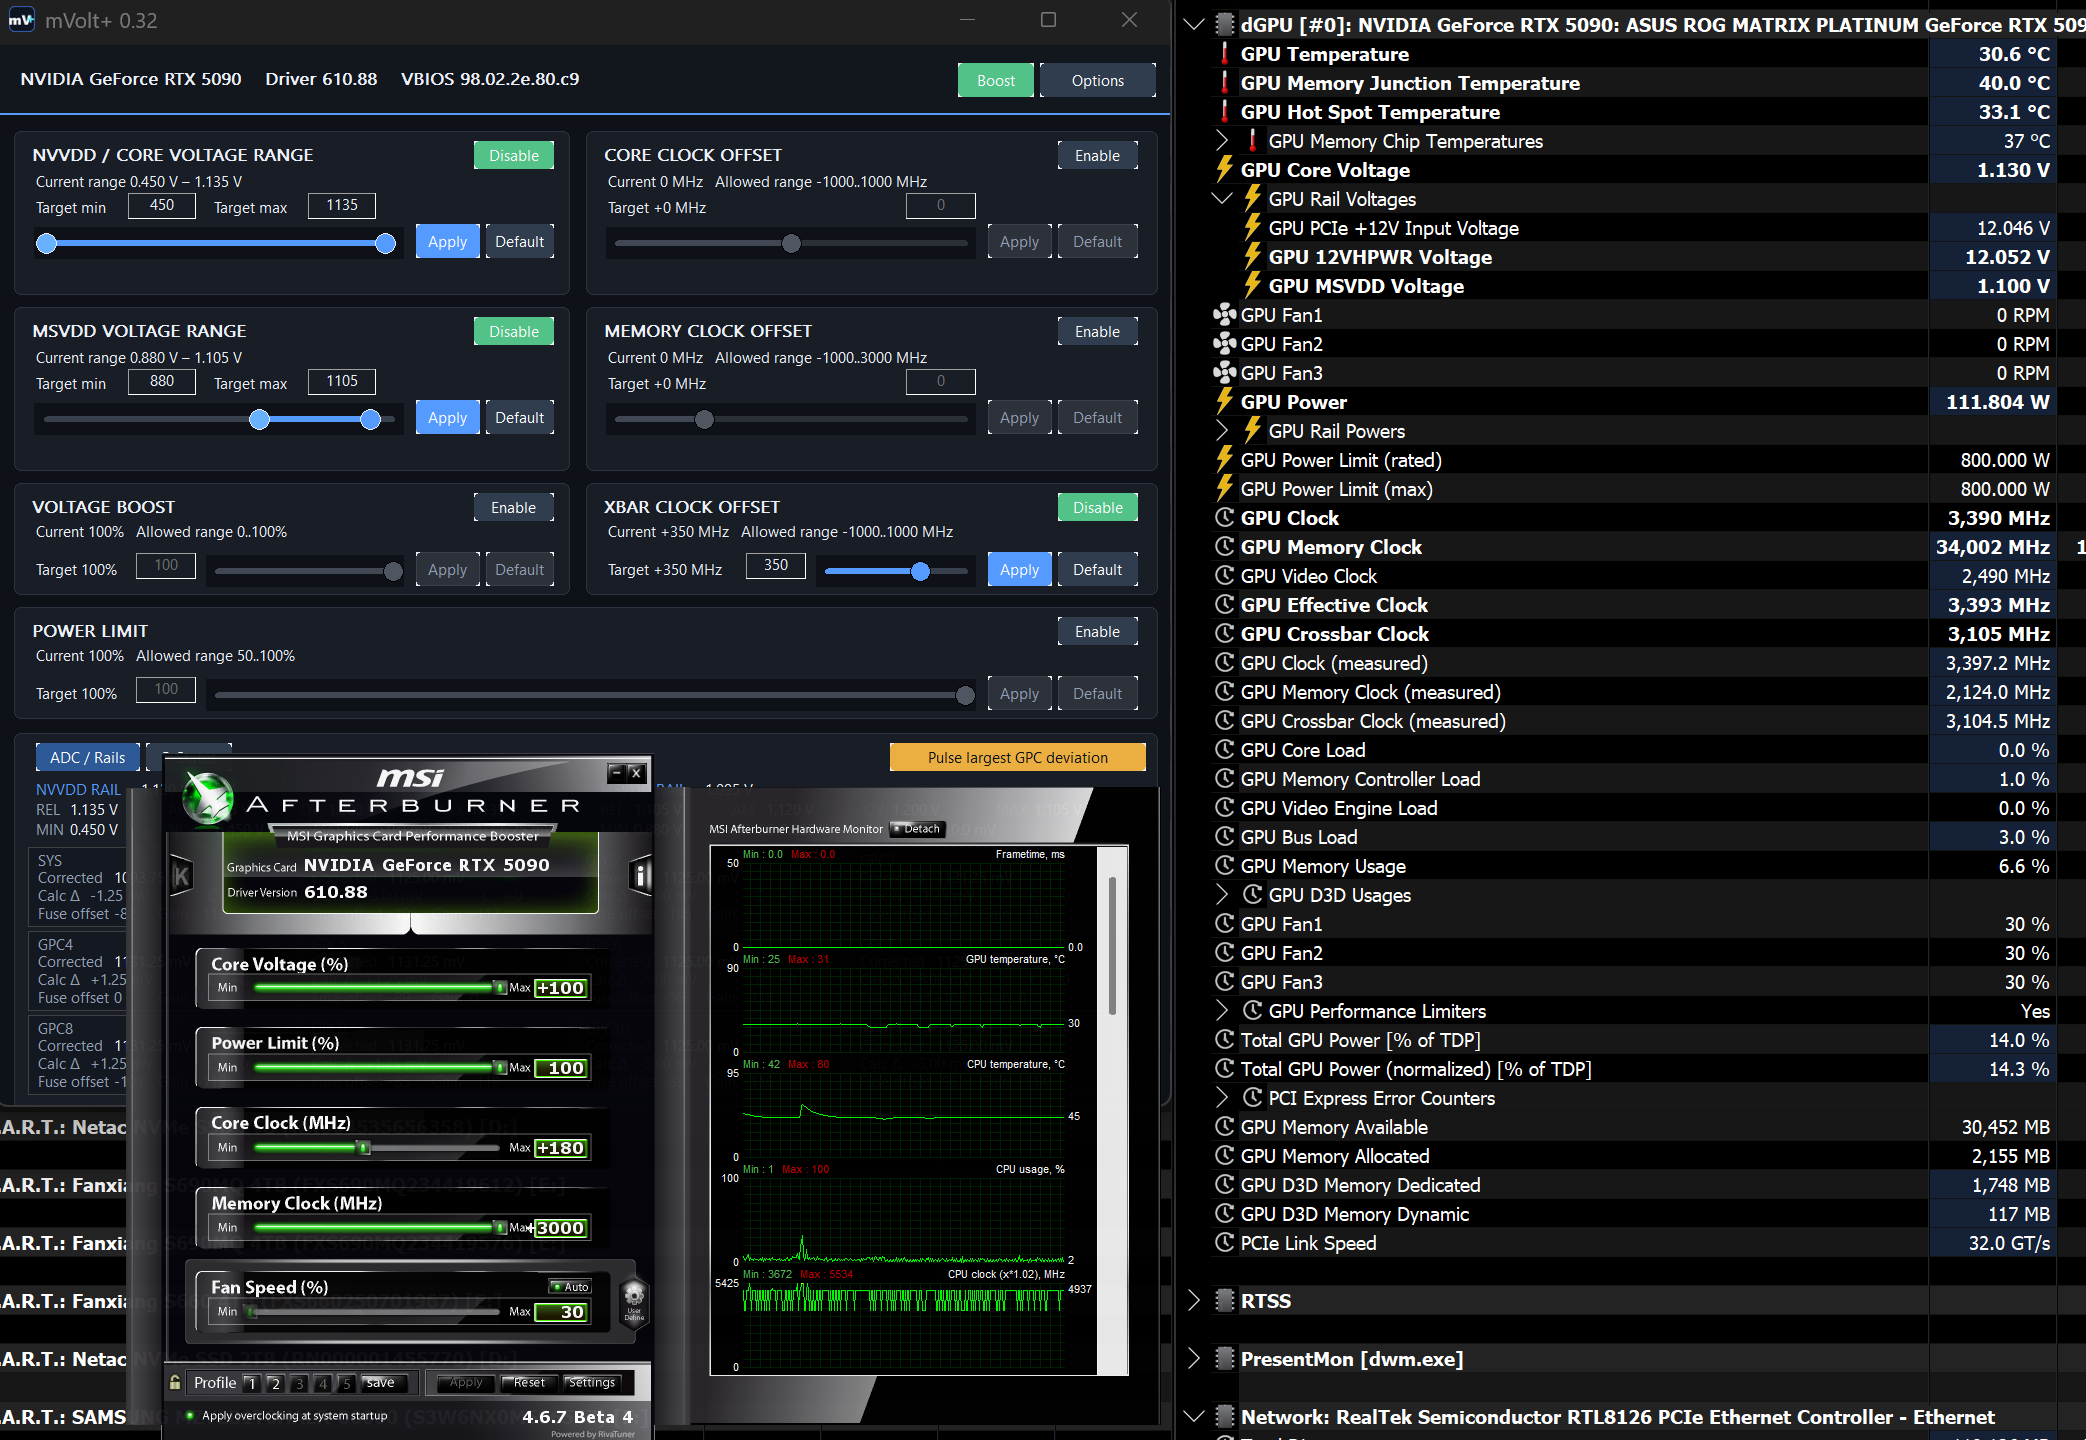2086x1440 pixels.
Task: Click the Afterburner profile lock icon
Action: pos(175,1383)
